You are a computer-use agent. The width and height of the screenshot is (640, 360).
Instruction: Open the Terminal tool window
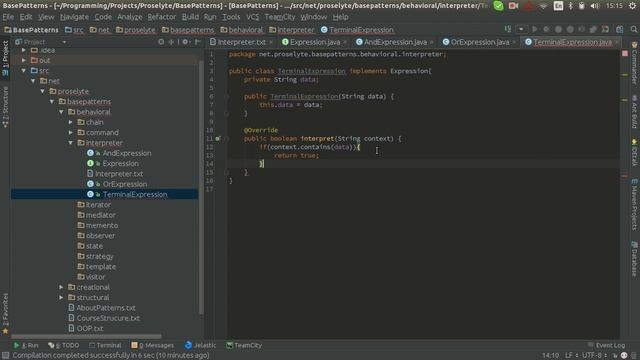coord(105,345)
